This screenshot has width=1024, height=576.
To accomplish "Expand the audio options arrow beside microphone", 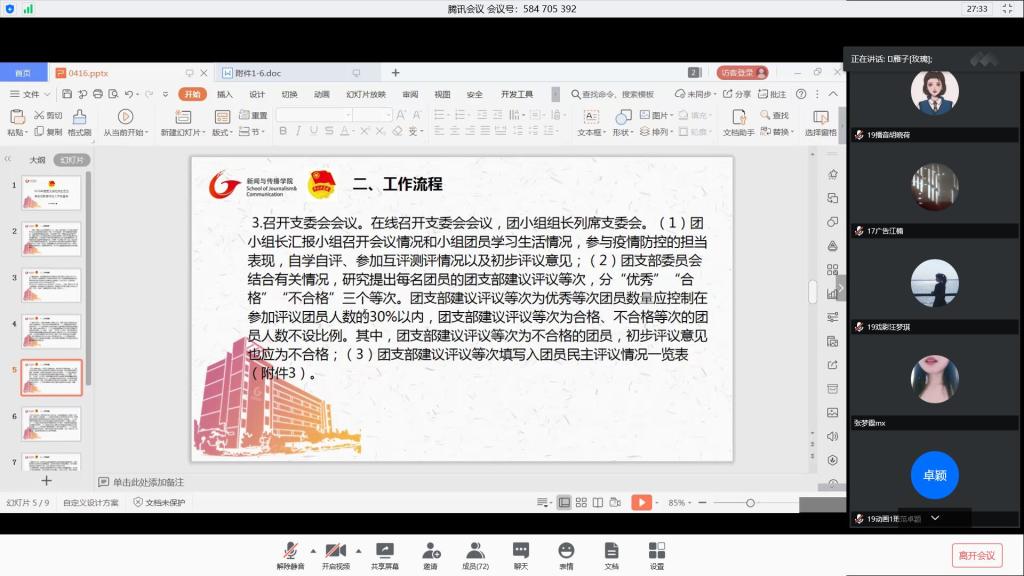I will (313, 550).
